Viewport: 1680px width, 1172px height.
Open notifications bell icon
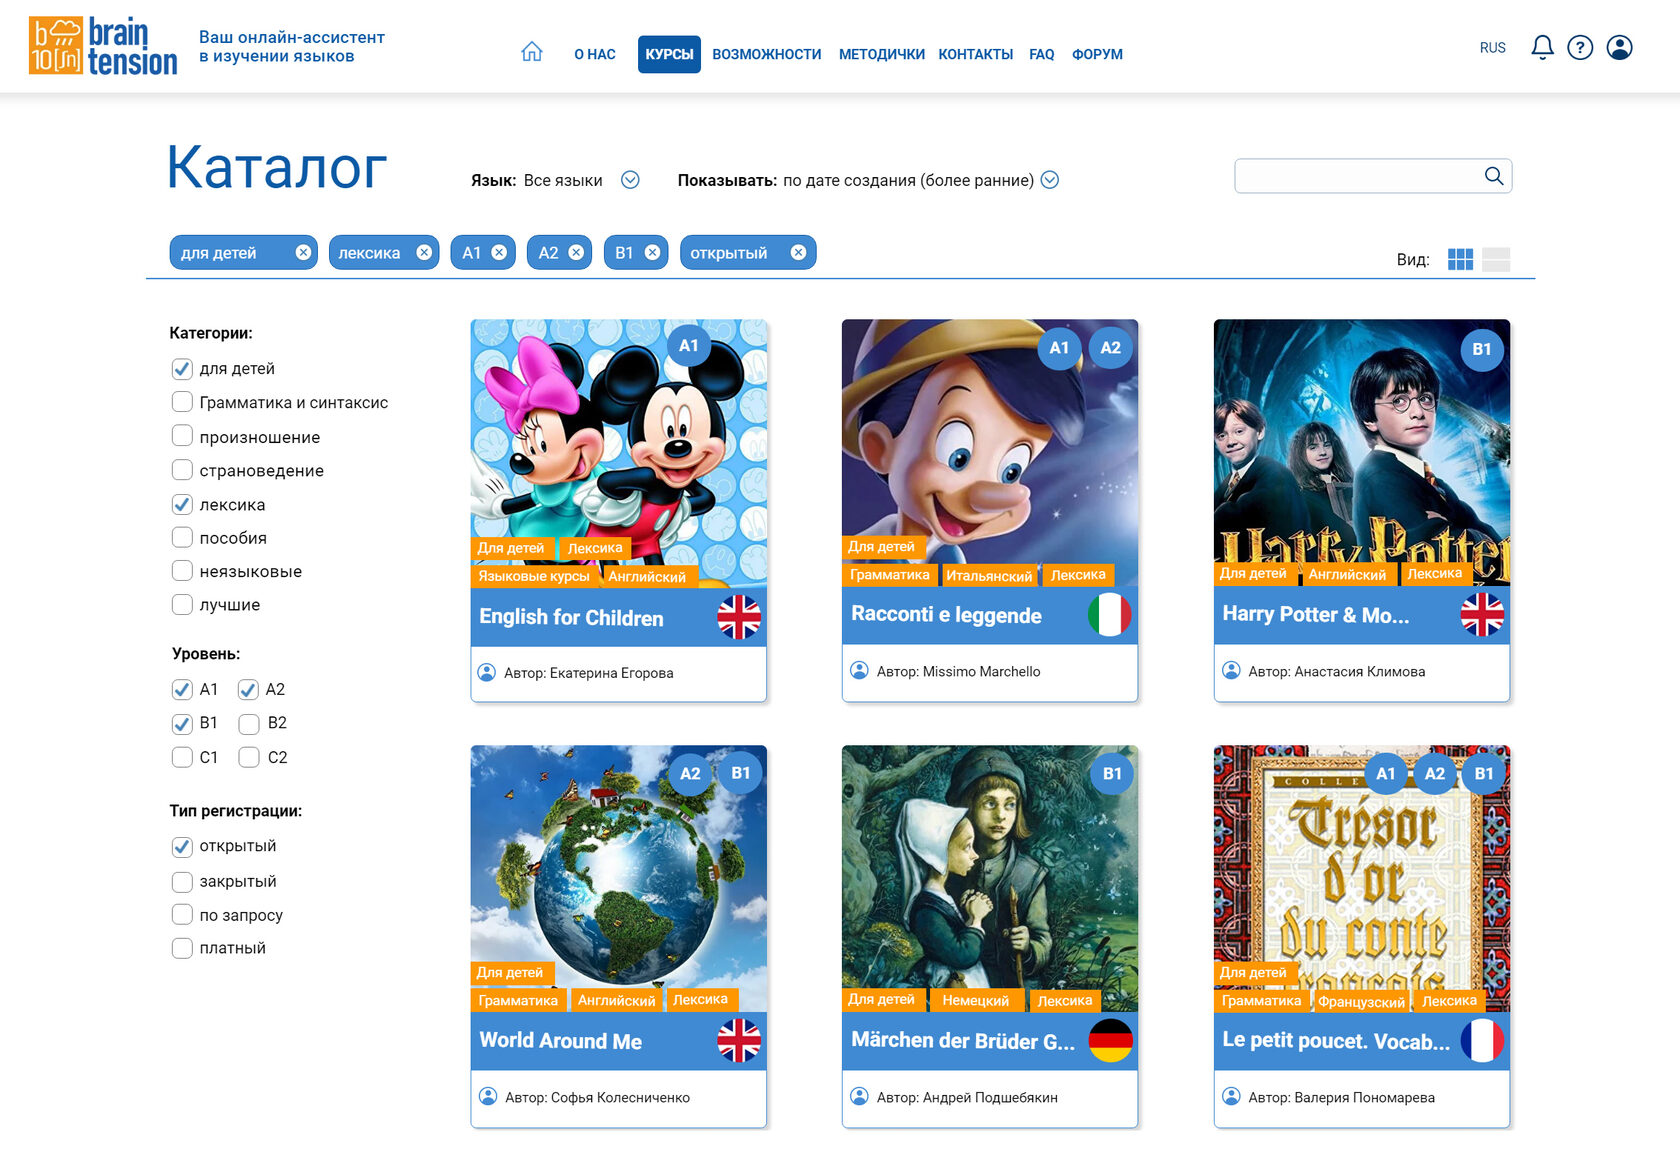coord(1542,47)
